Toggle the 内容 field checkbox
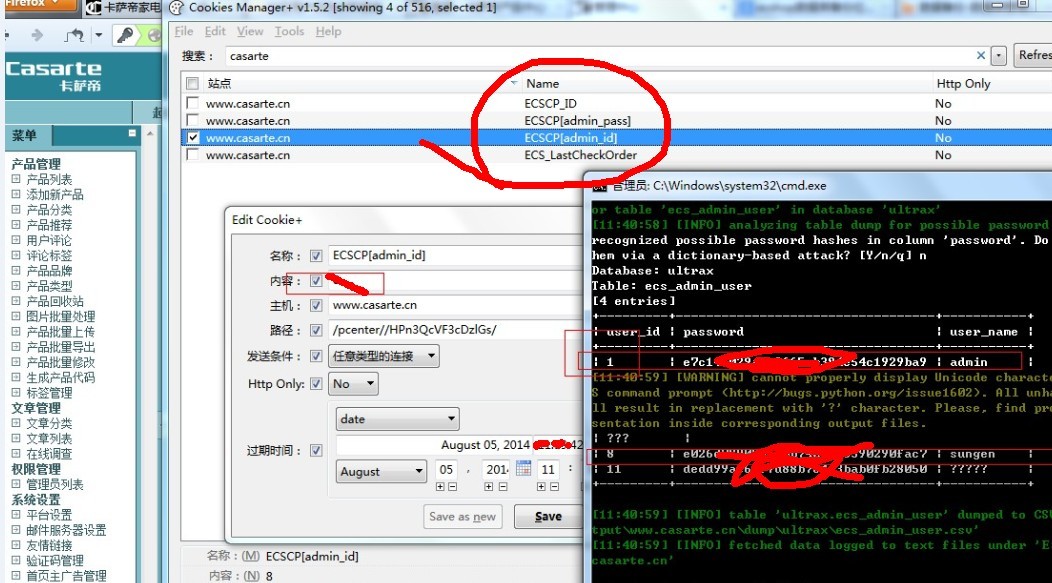The image size is (1052, 583). [316, 281]
